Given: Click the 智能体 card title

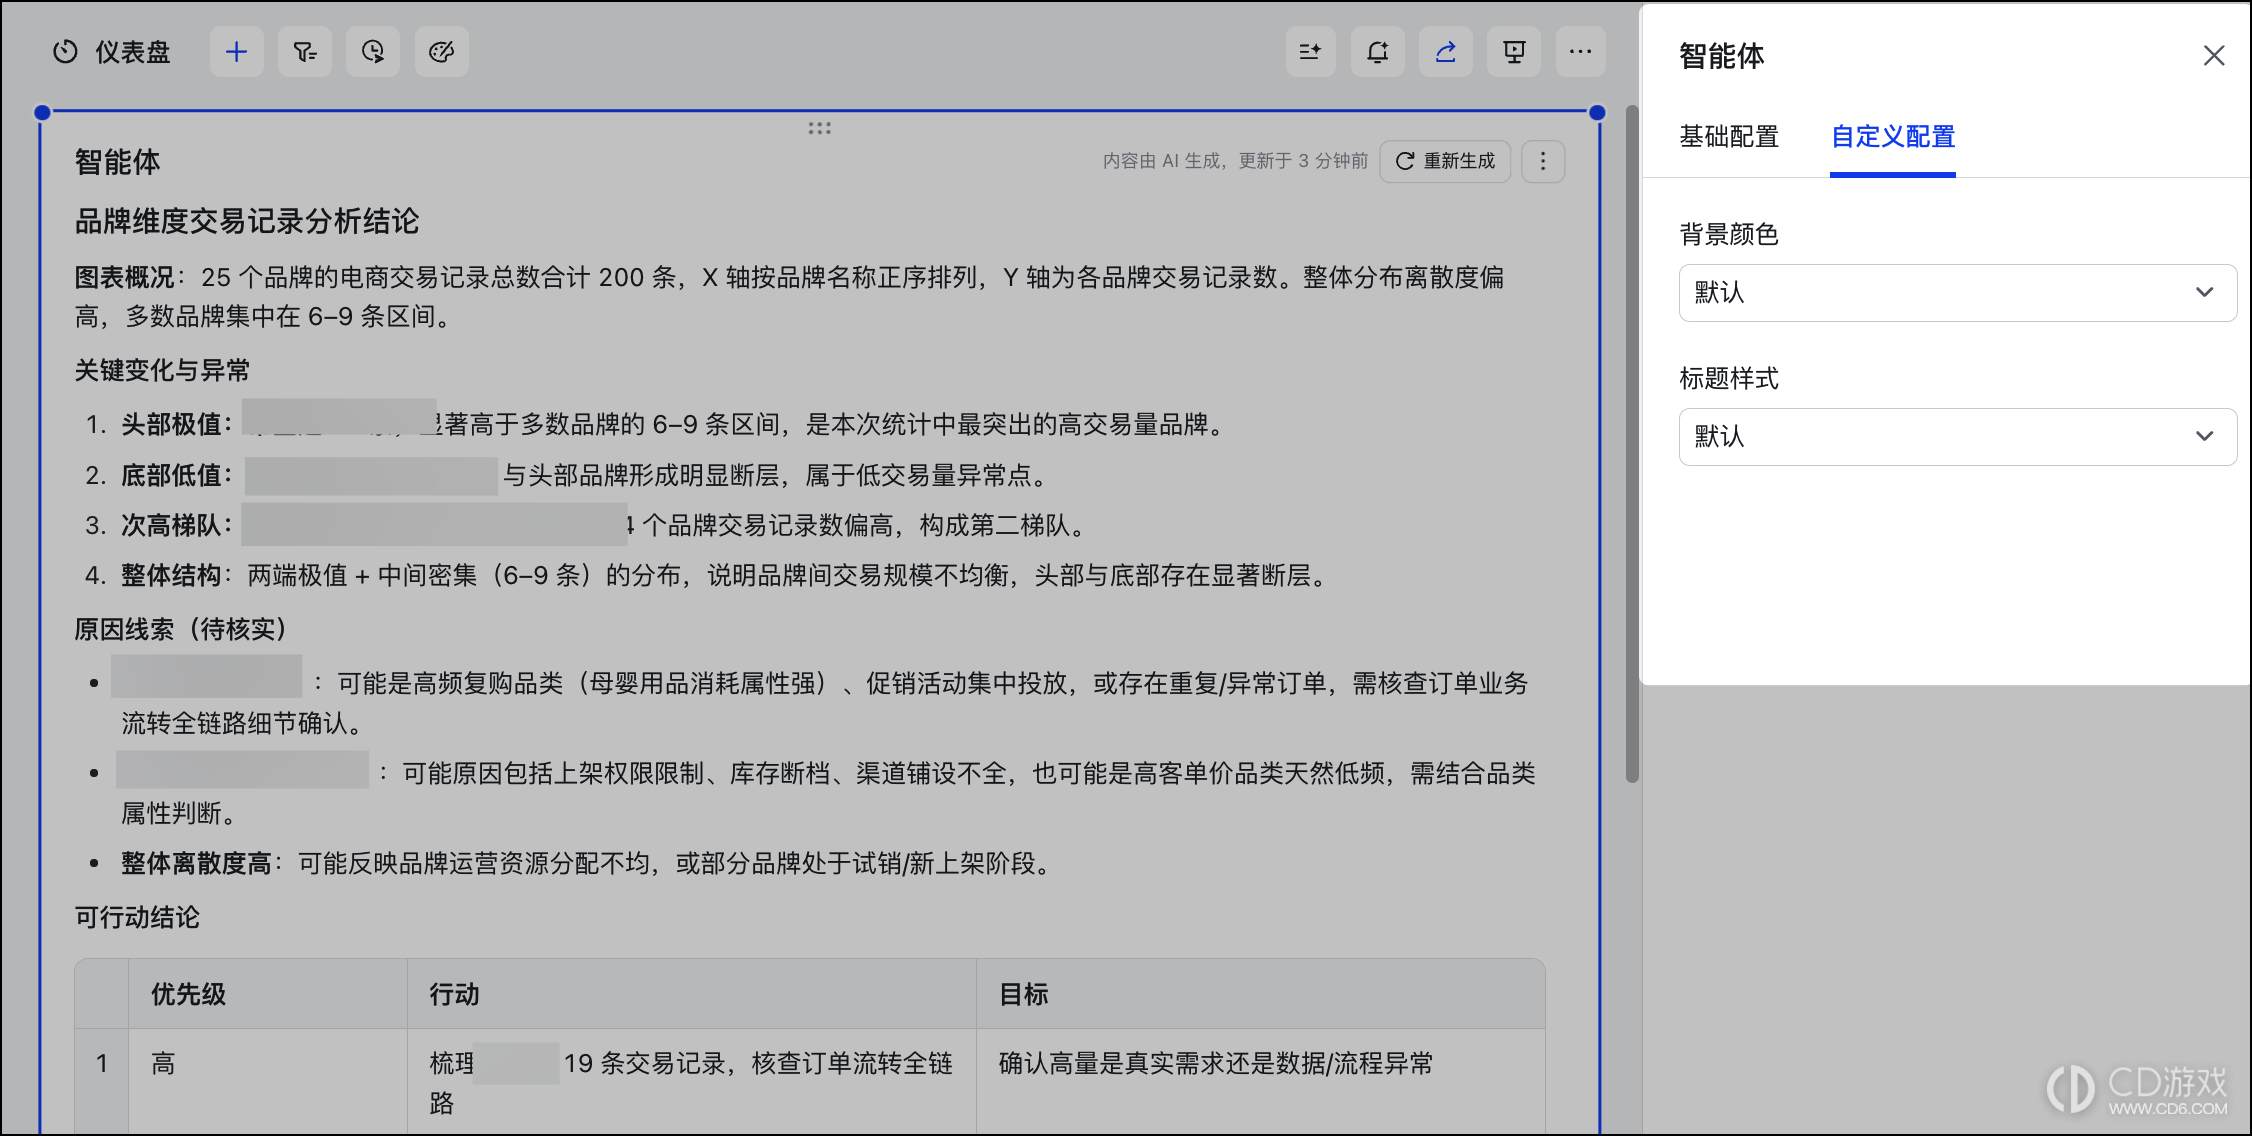Looking at the screenshot, I should (118, 162).
